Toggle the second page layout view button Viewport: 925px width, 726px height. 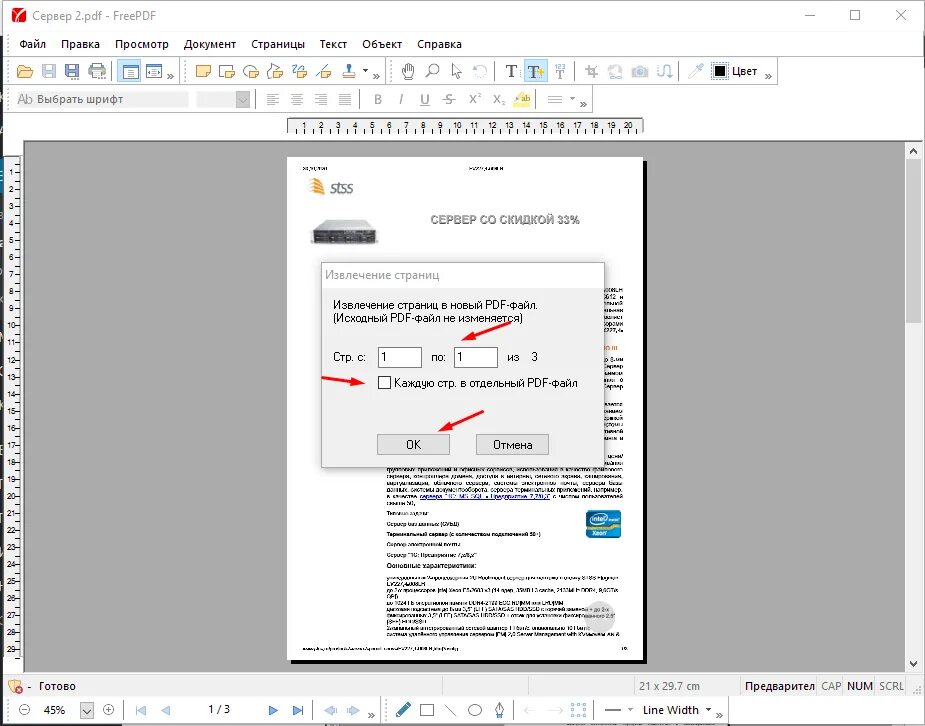coord(154,71)
